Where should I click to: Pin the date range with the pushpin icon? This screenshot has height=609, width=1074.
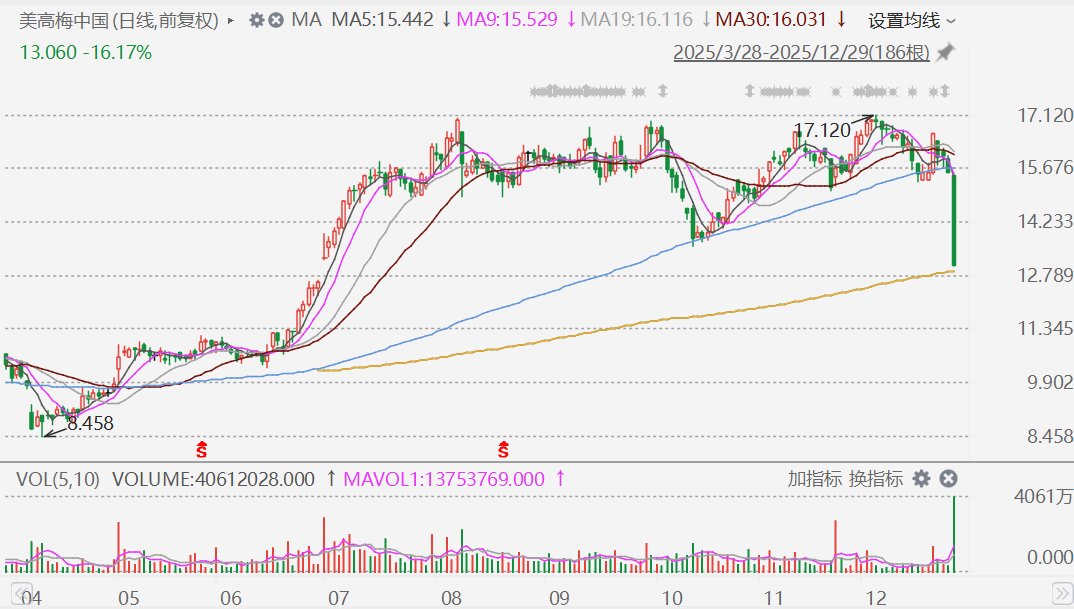click(945, 52)
